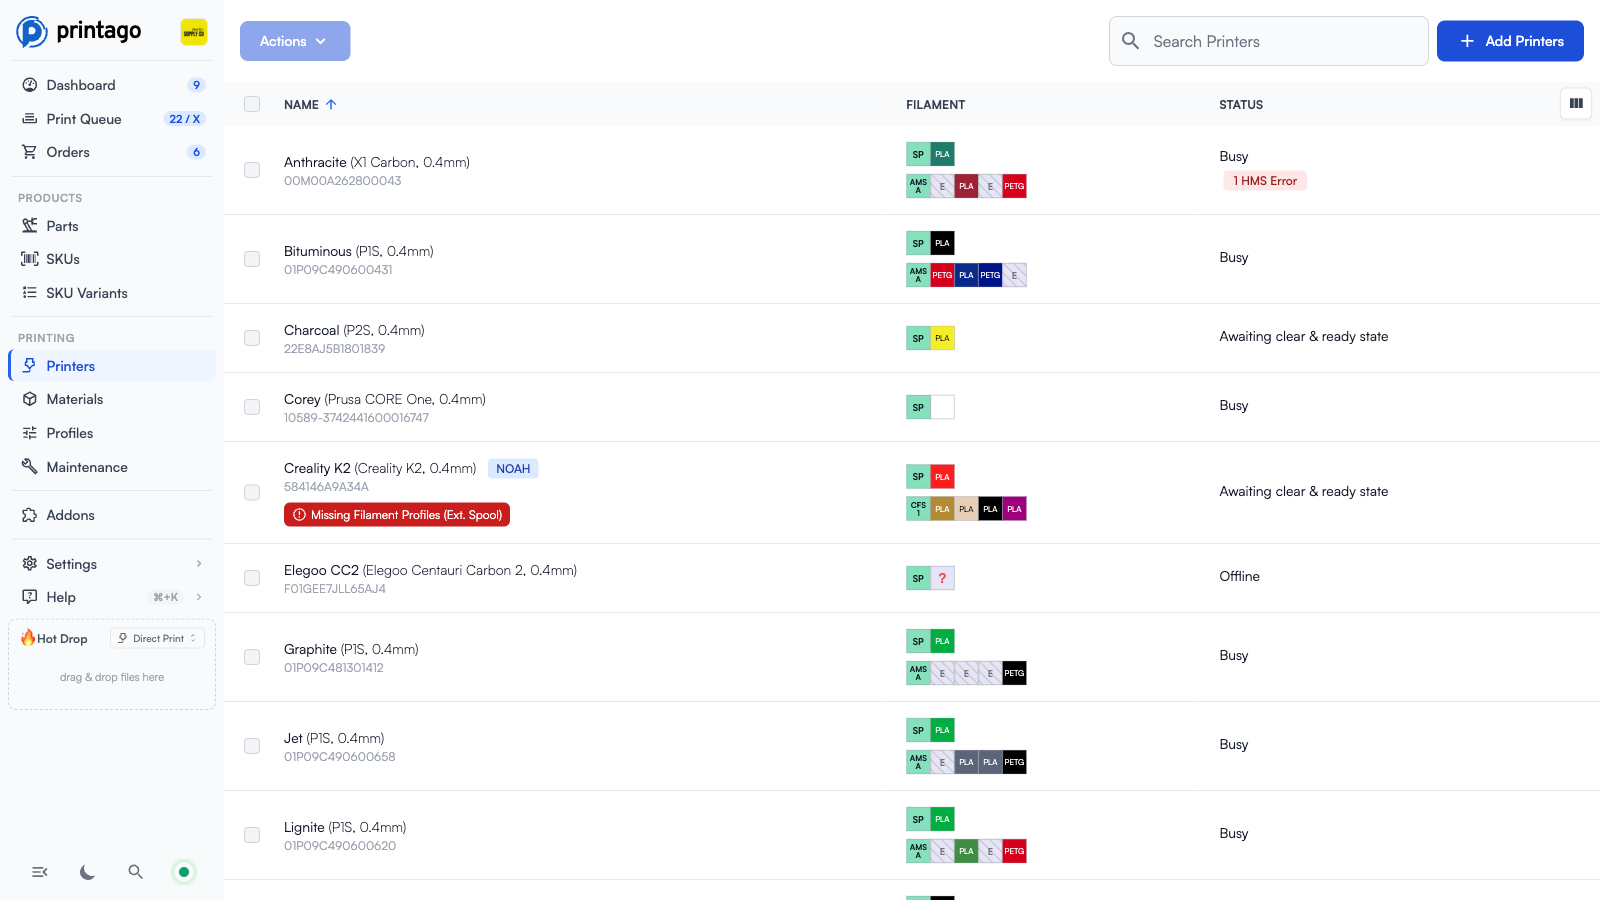Click the NOAH tag on Creality K2
The width and height of the screenshot is (1600, 900).
(513, 468)
